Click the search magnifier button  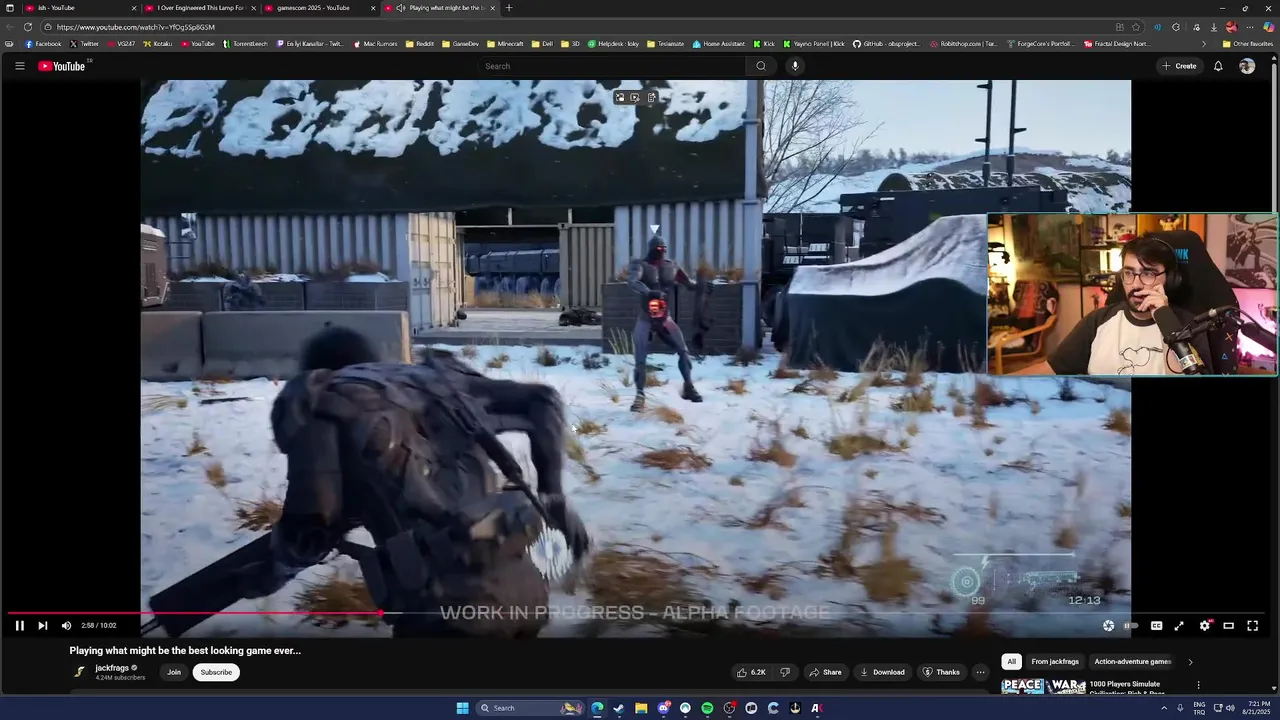761,66
